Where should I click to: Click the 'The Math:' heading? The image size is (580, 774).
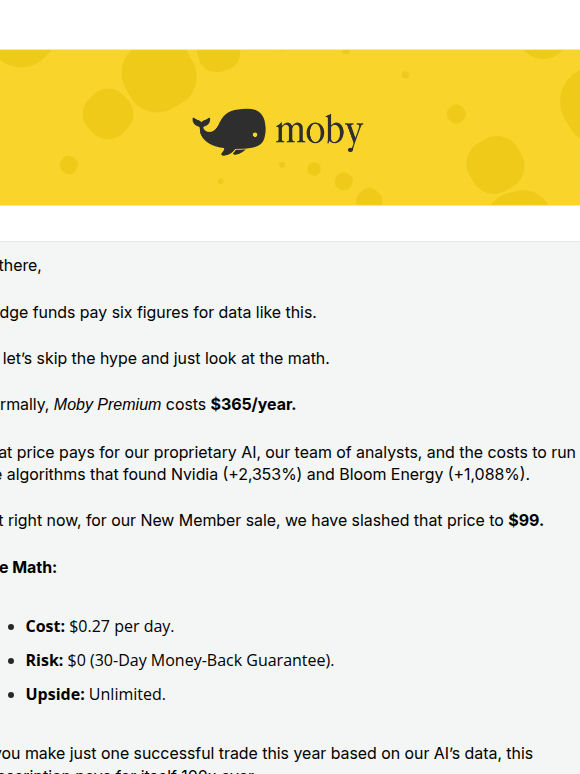[28, 568]
